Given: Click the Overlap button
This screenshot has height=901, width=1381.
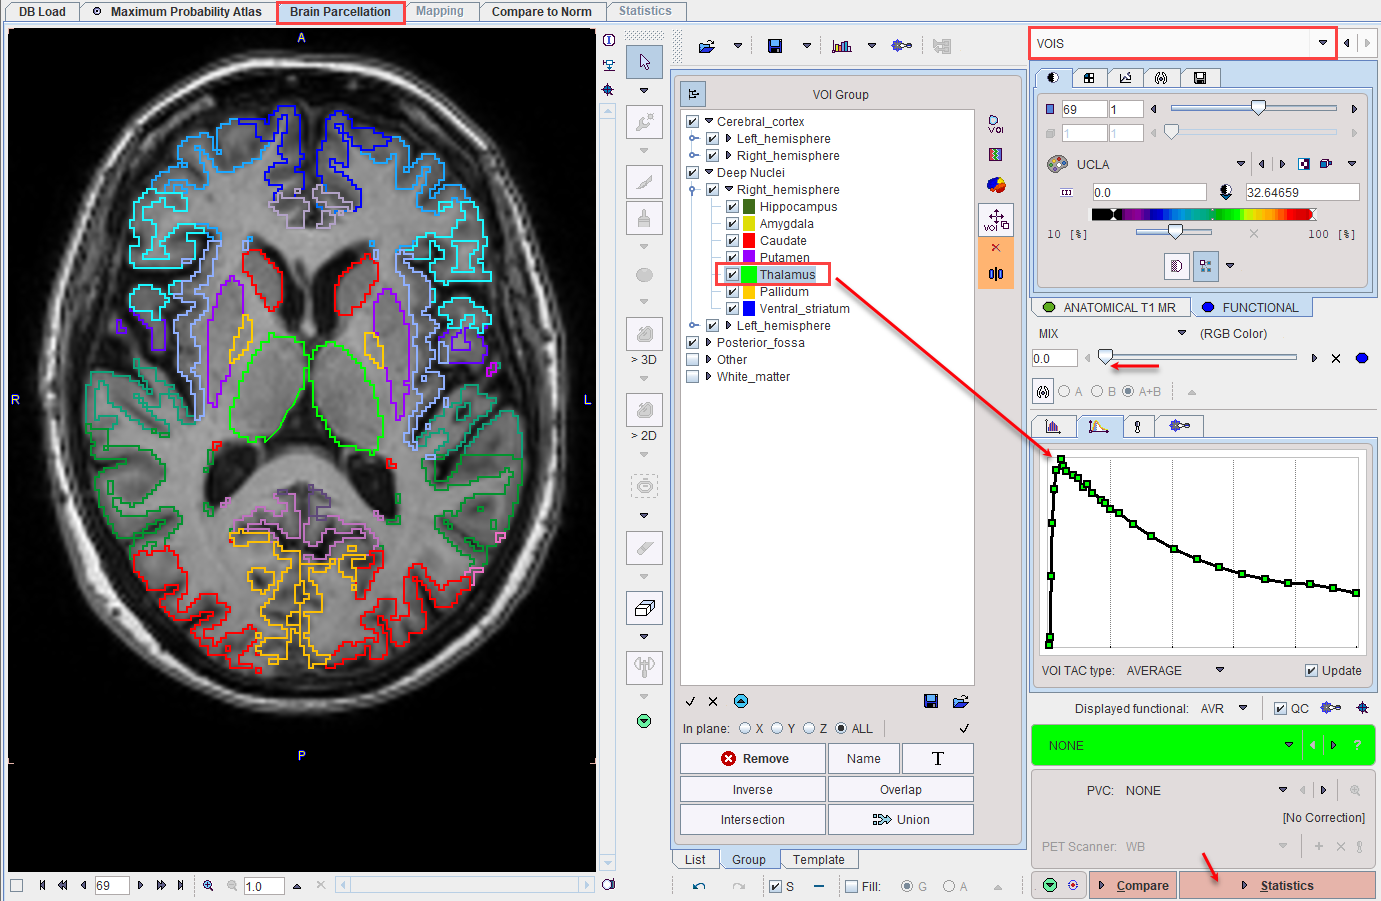Looking at the screenshot, I should tap(901, 790).
